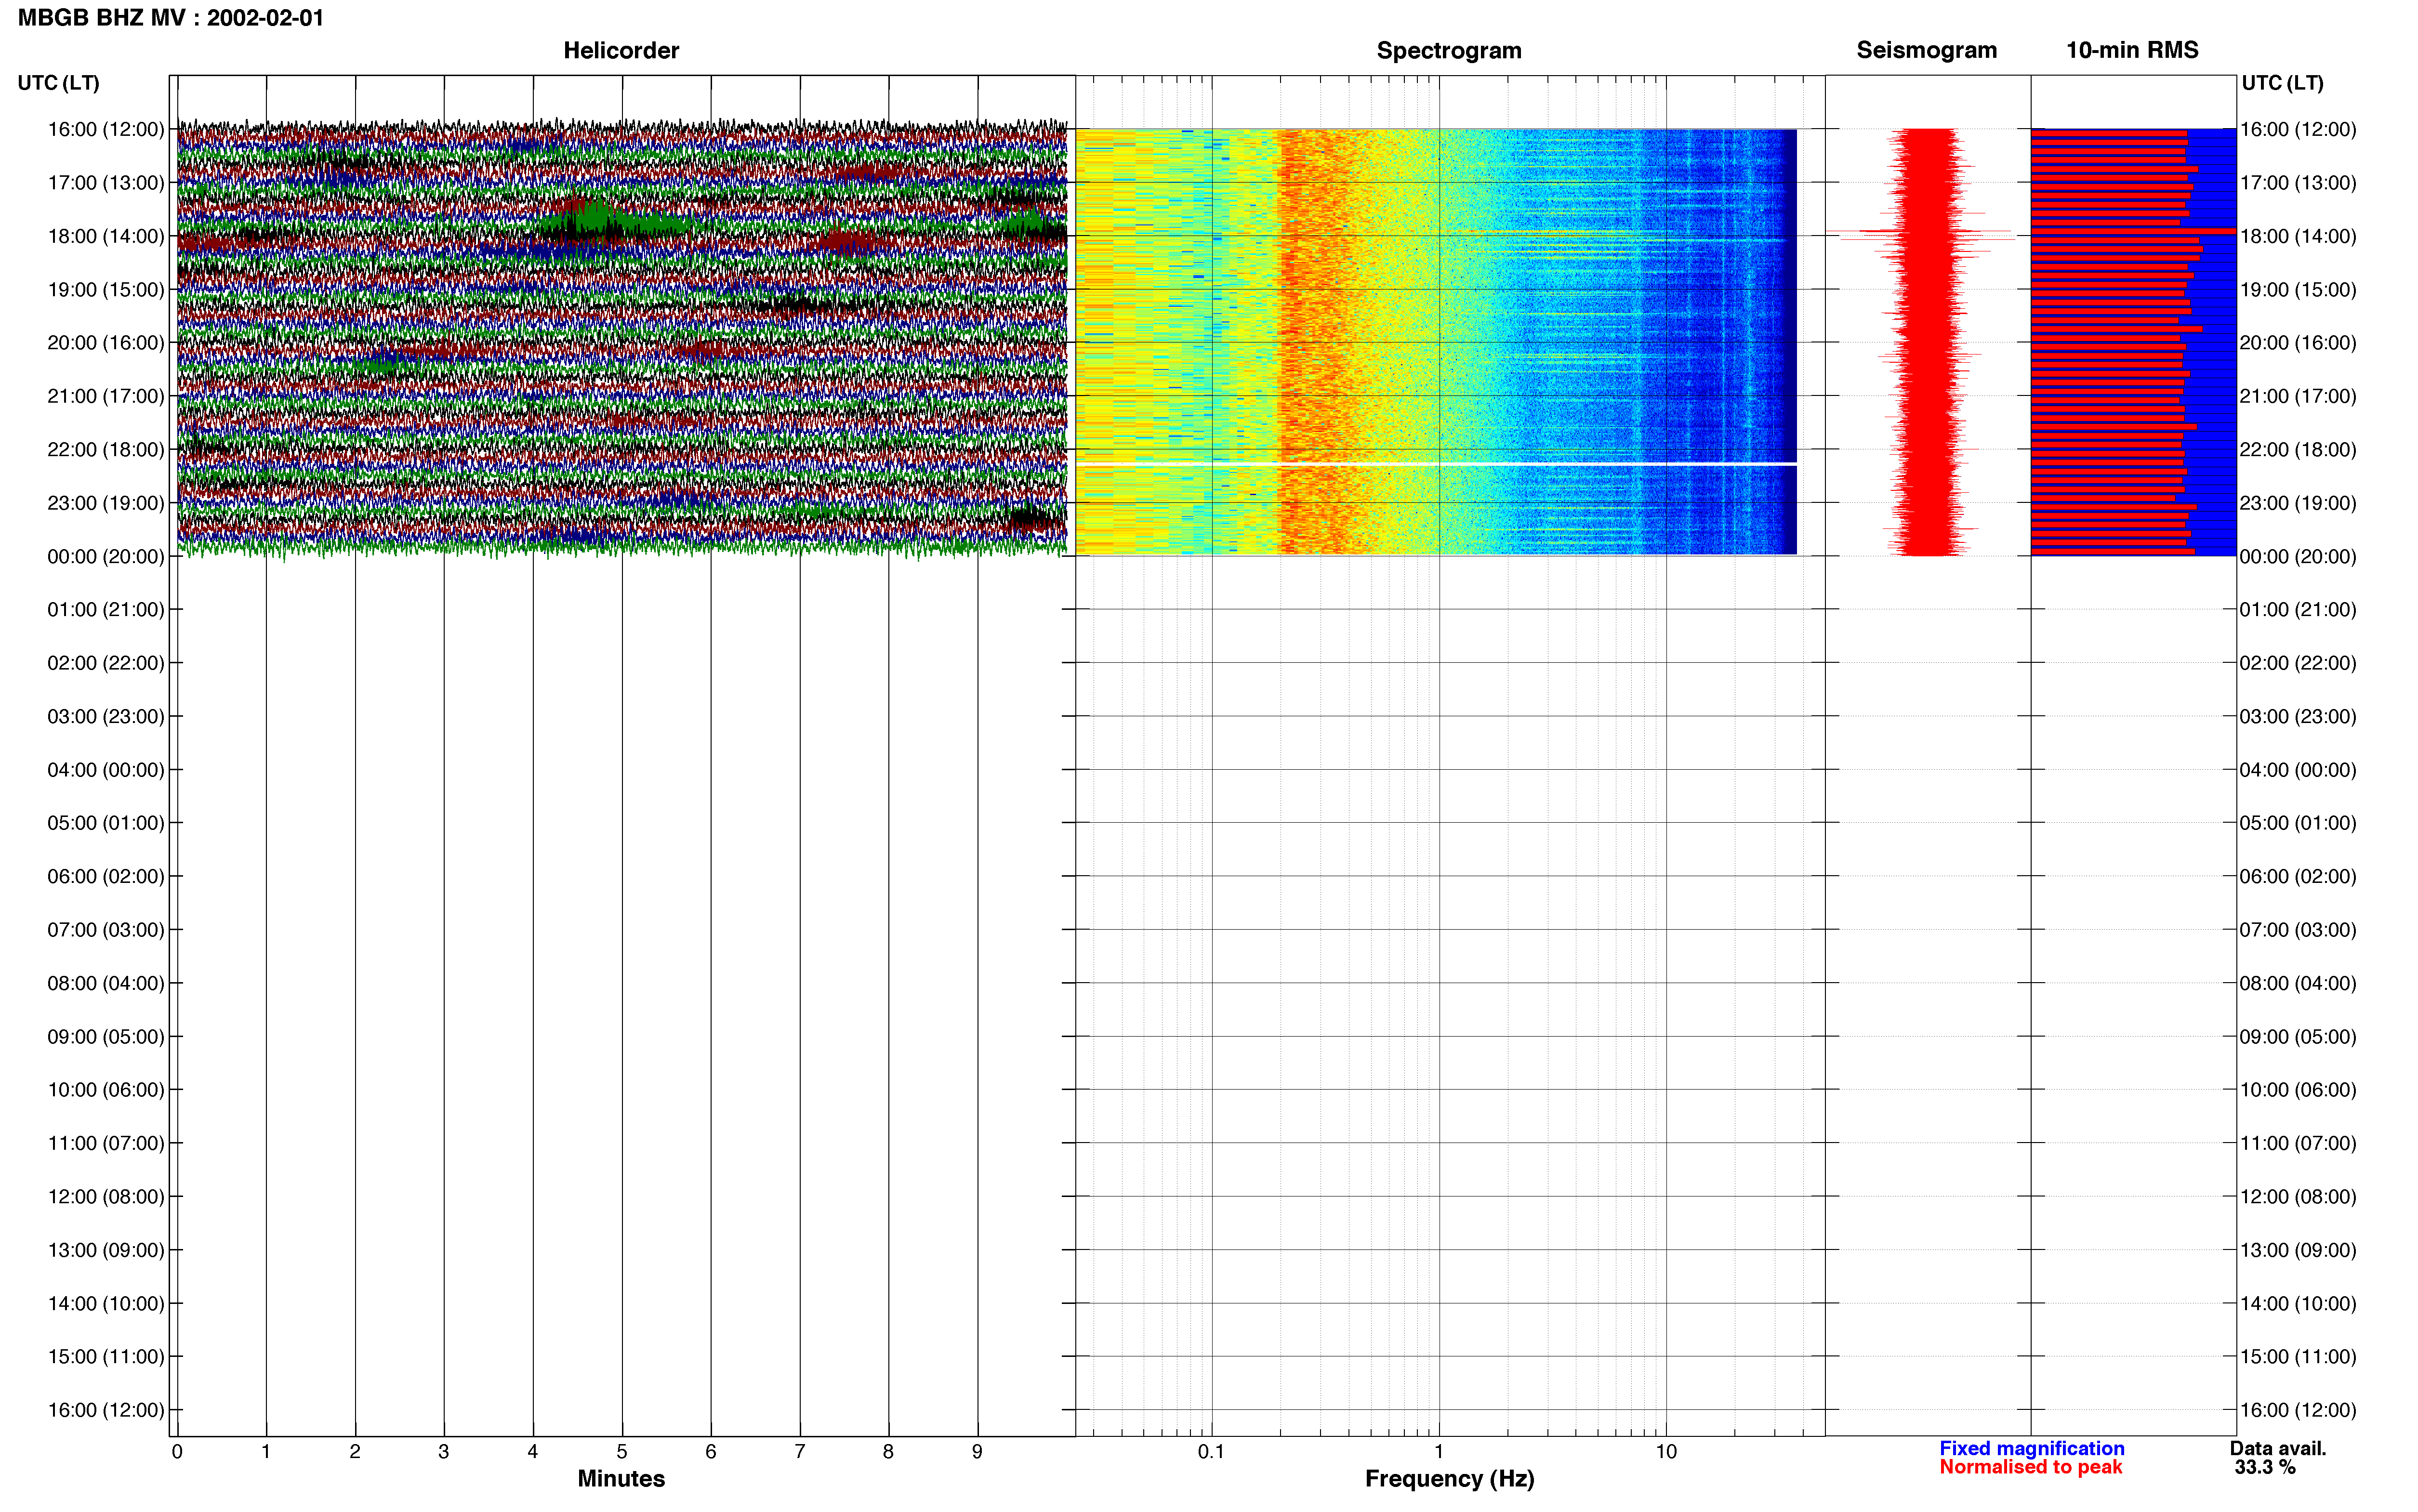The height and width of the screenshot is (1512, 2418).
Task: Click left-axis time label "22:00 (18:00)"
Action: pos(106,450)
